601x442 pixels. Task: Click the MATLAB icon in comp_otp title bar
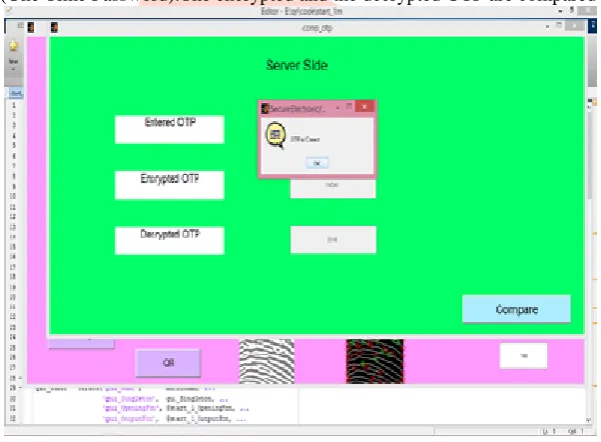tap(54, 27)
